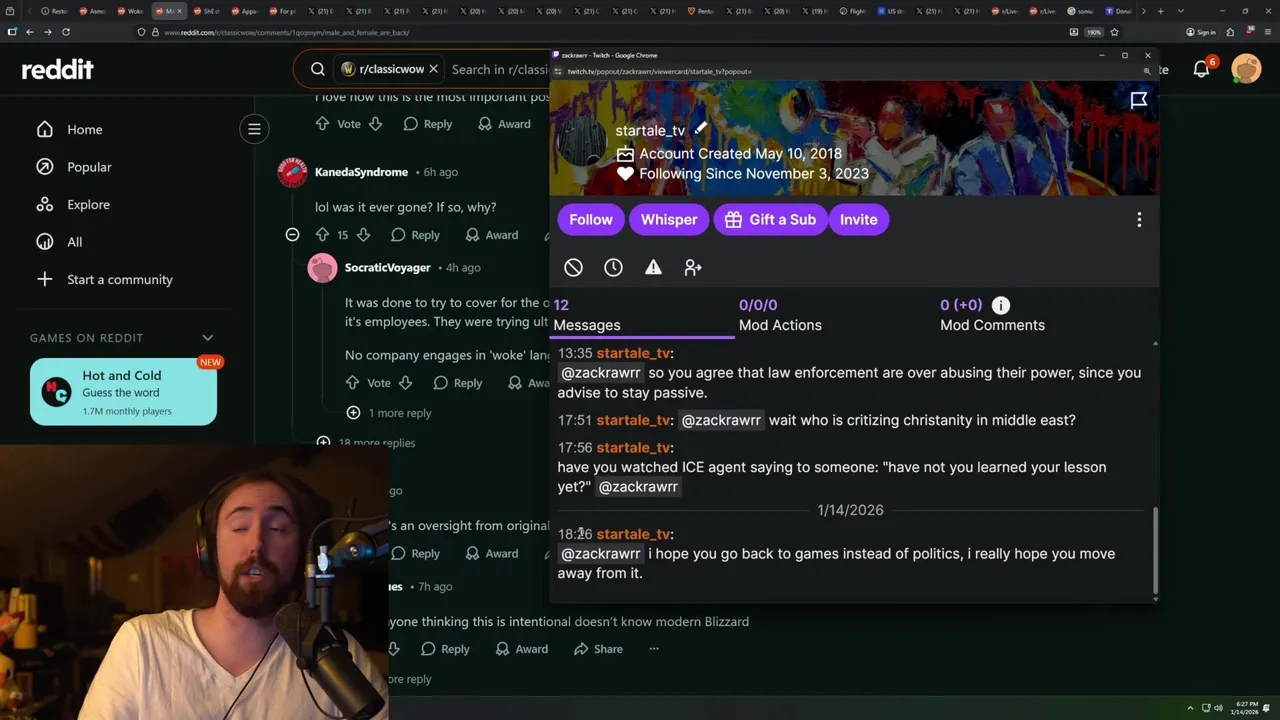Open Reddit notifications bell
This screenshot has width=1280, height=720.
(x=1201, y=69)
